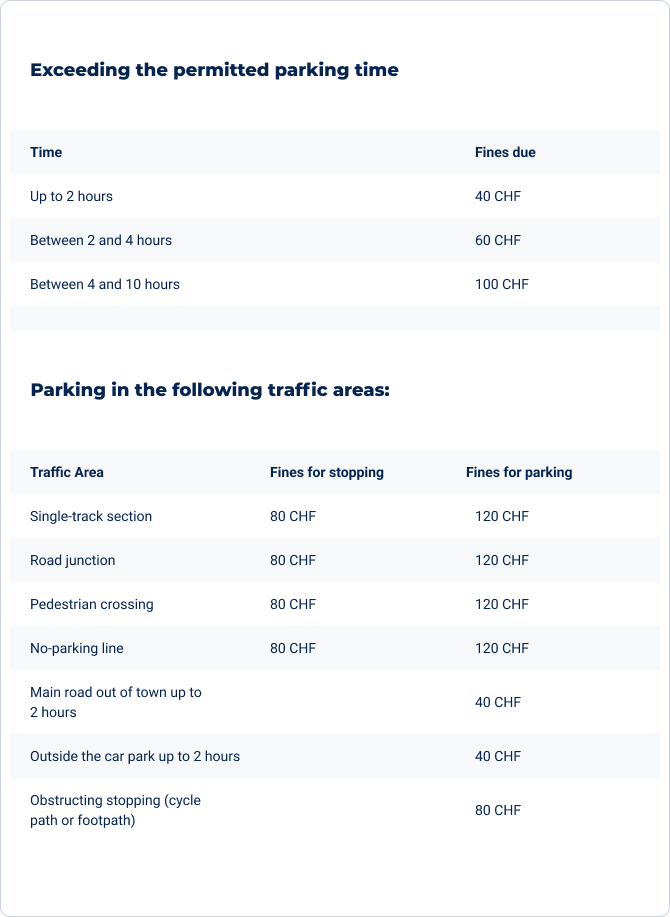Click the Road junction stopping fine 80 CHF
The image size is (670, 917).
(x=293, y=560)
